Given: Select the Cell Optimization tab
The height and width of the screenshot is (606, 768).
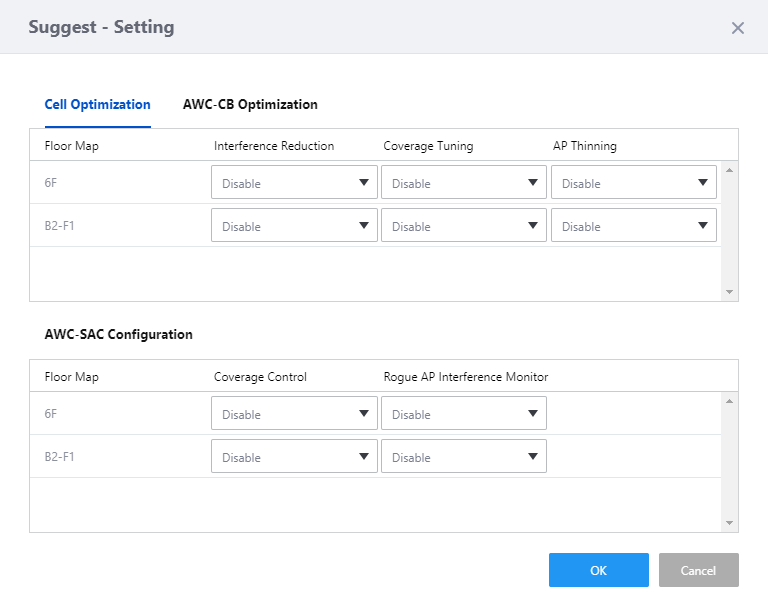Looking at the screenshot, I should tap(97, 104).
